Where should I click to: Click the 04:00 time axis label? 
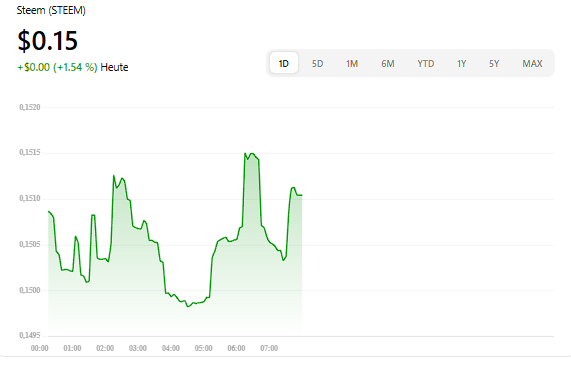171,348
